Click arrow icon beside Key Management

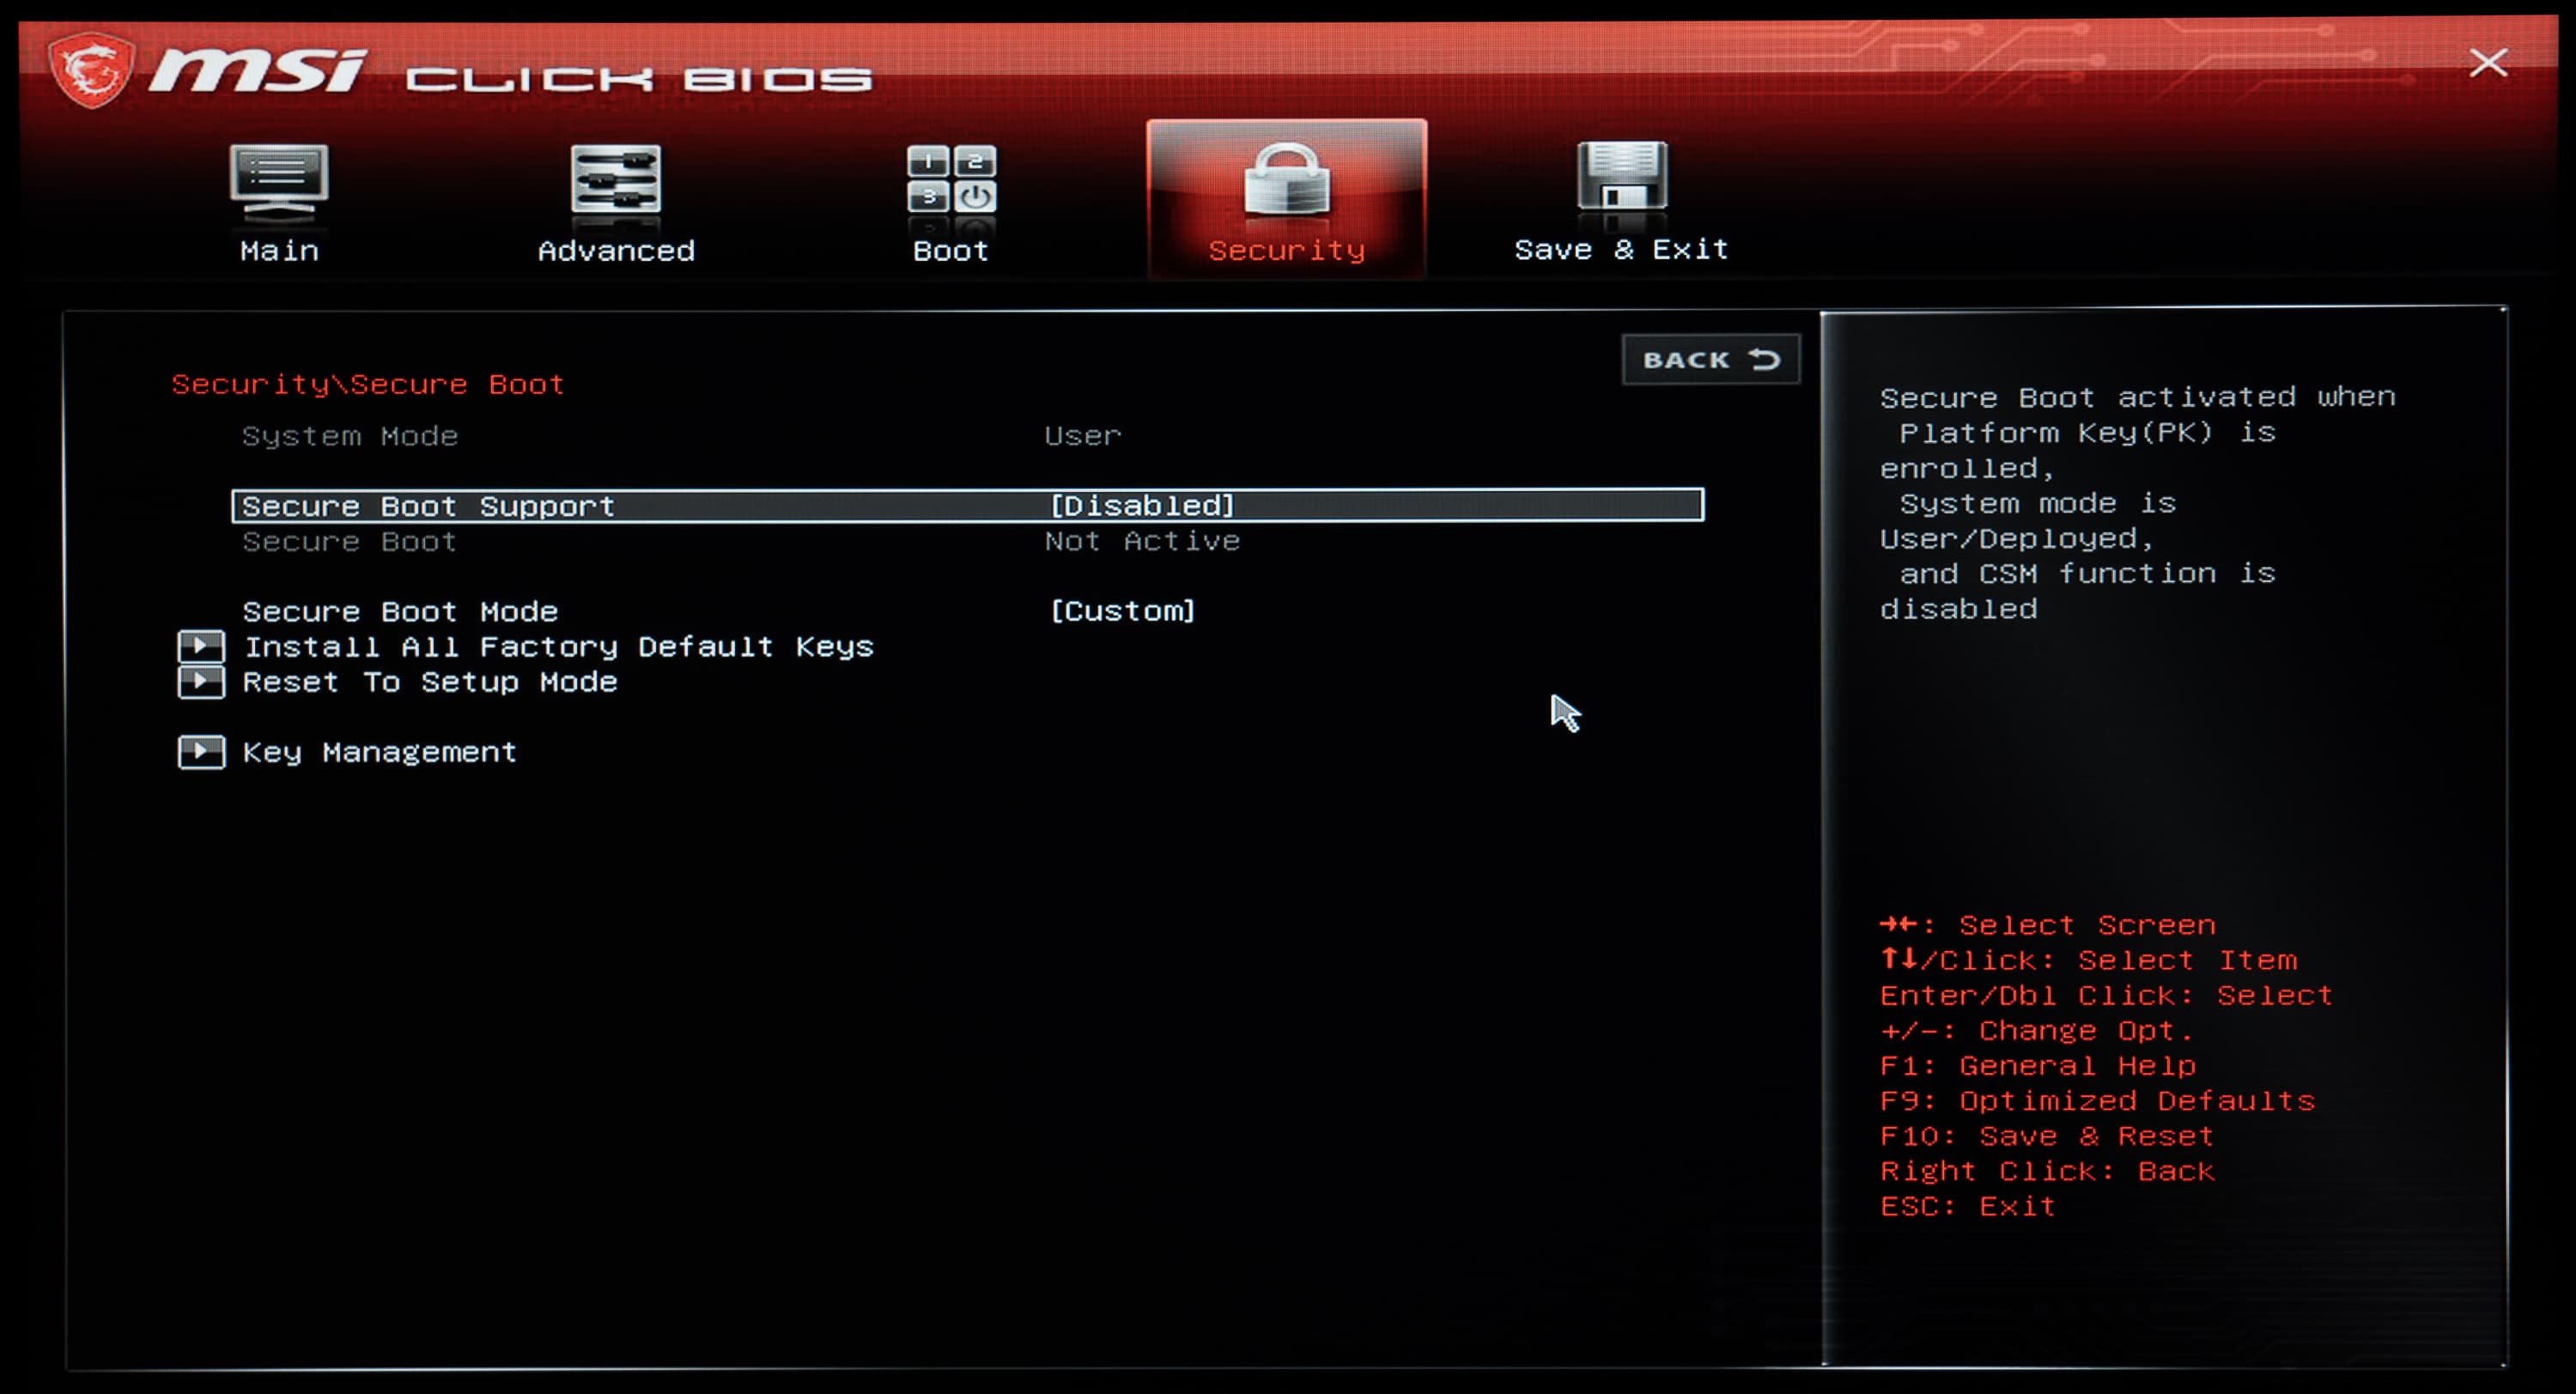pyautogui.click(x=201, y=752)
